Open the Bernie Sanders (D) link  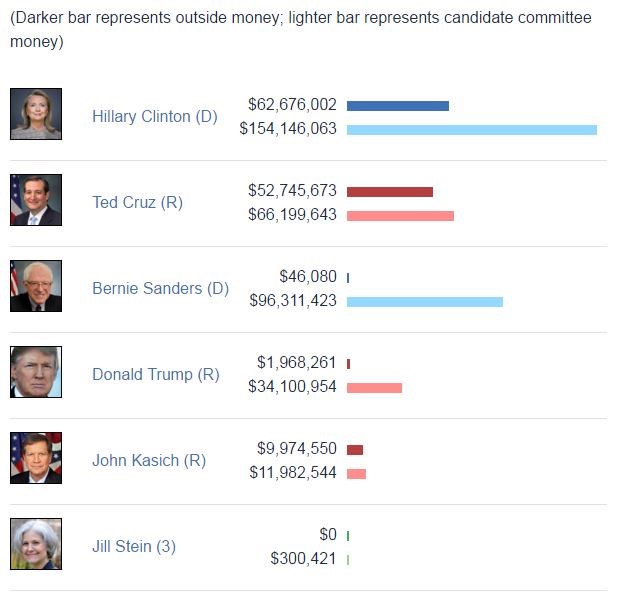(160, 289)
